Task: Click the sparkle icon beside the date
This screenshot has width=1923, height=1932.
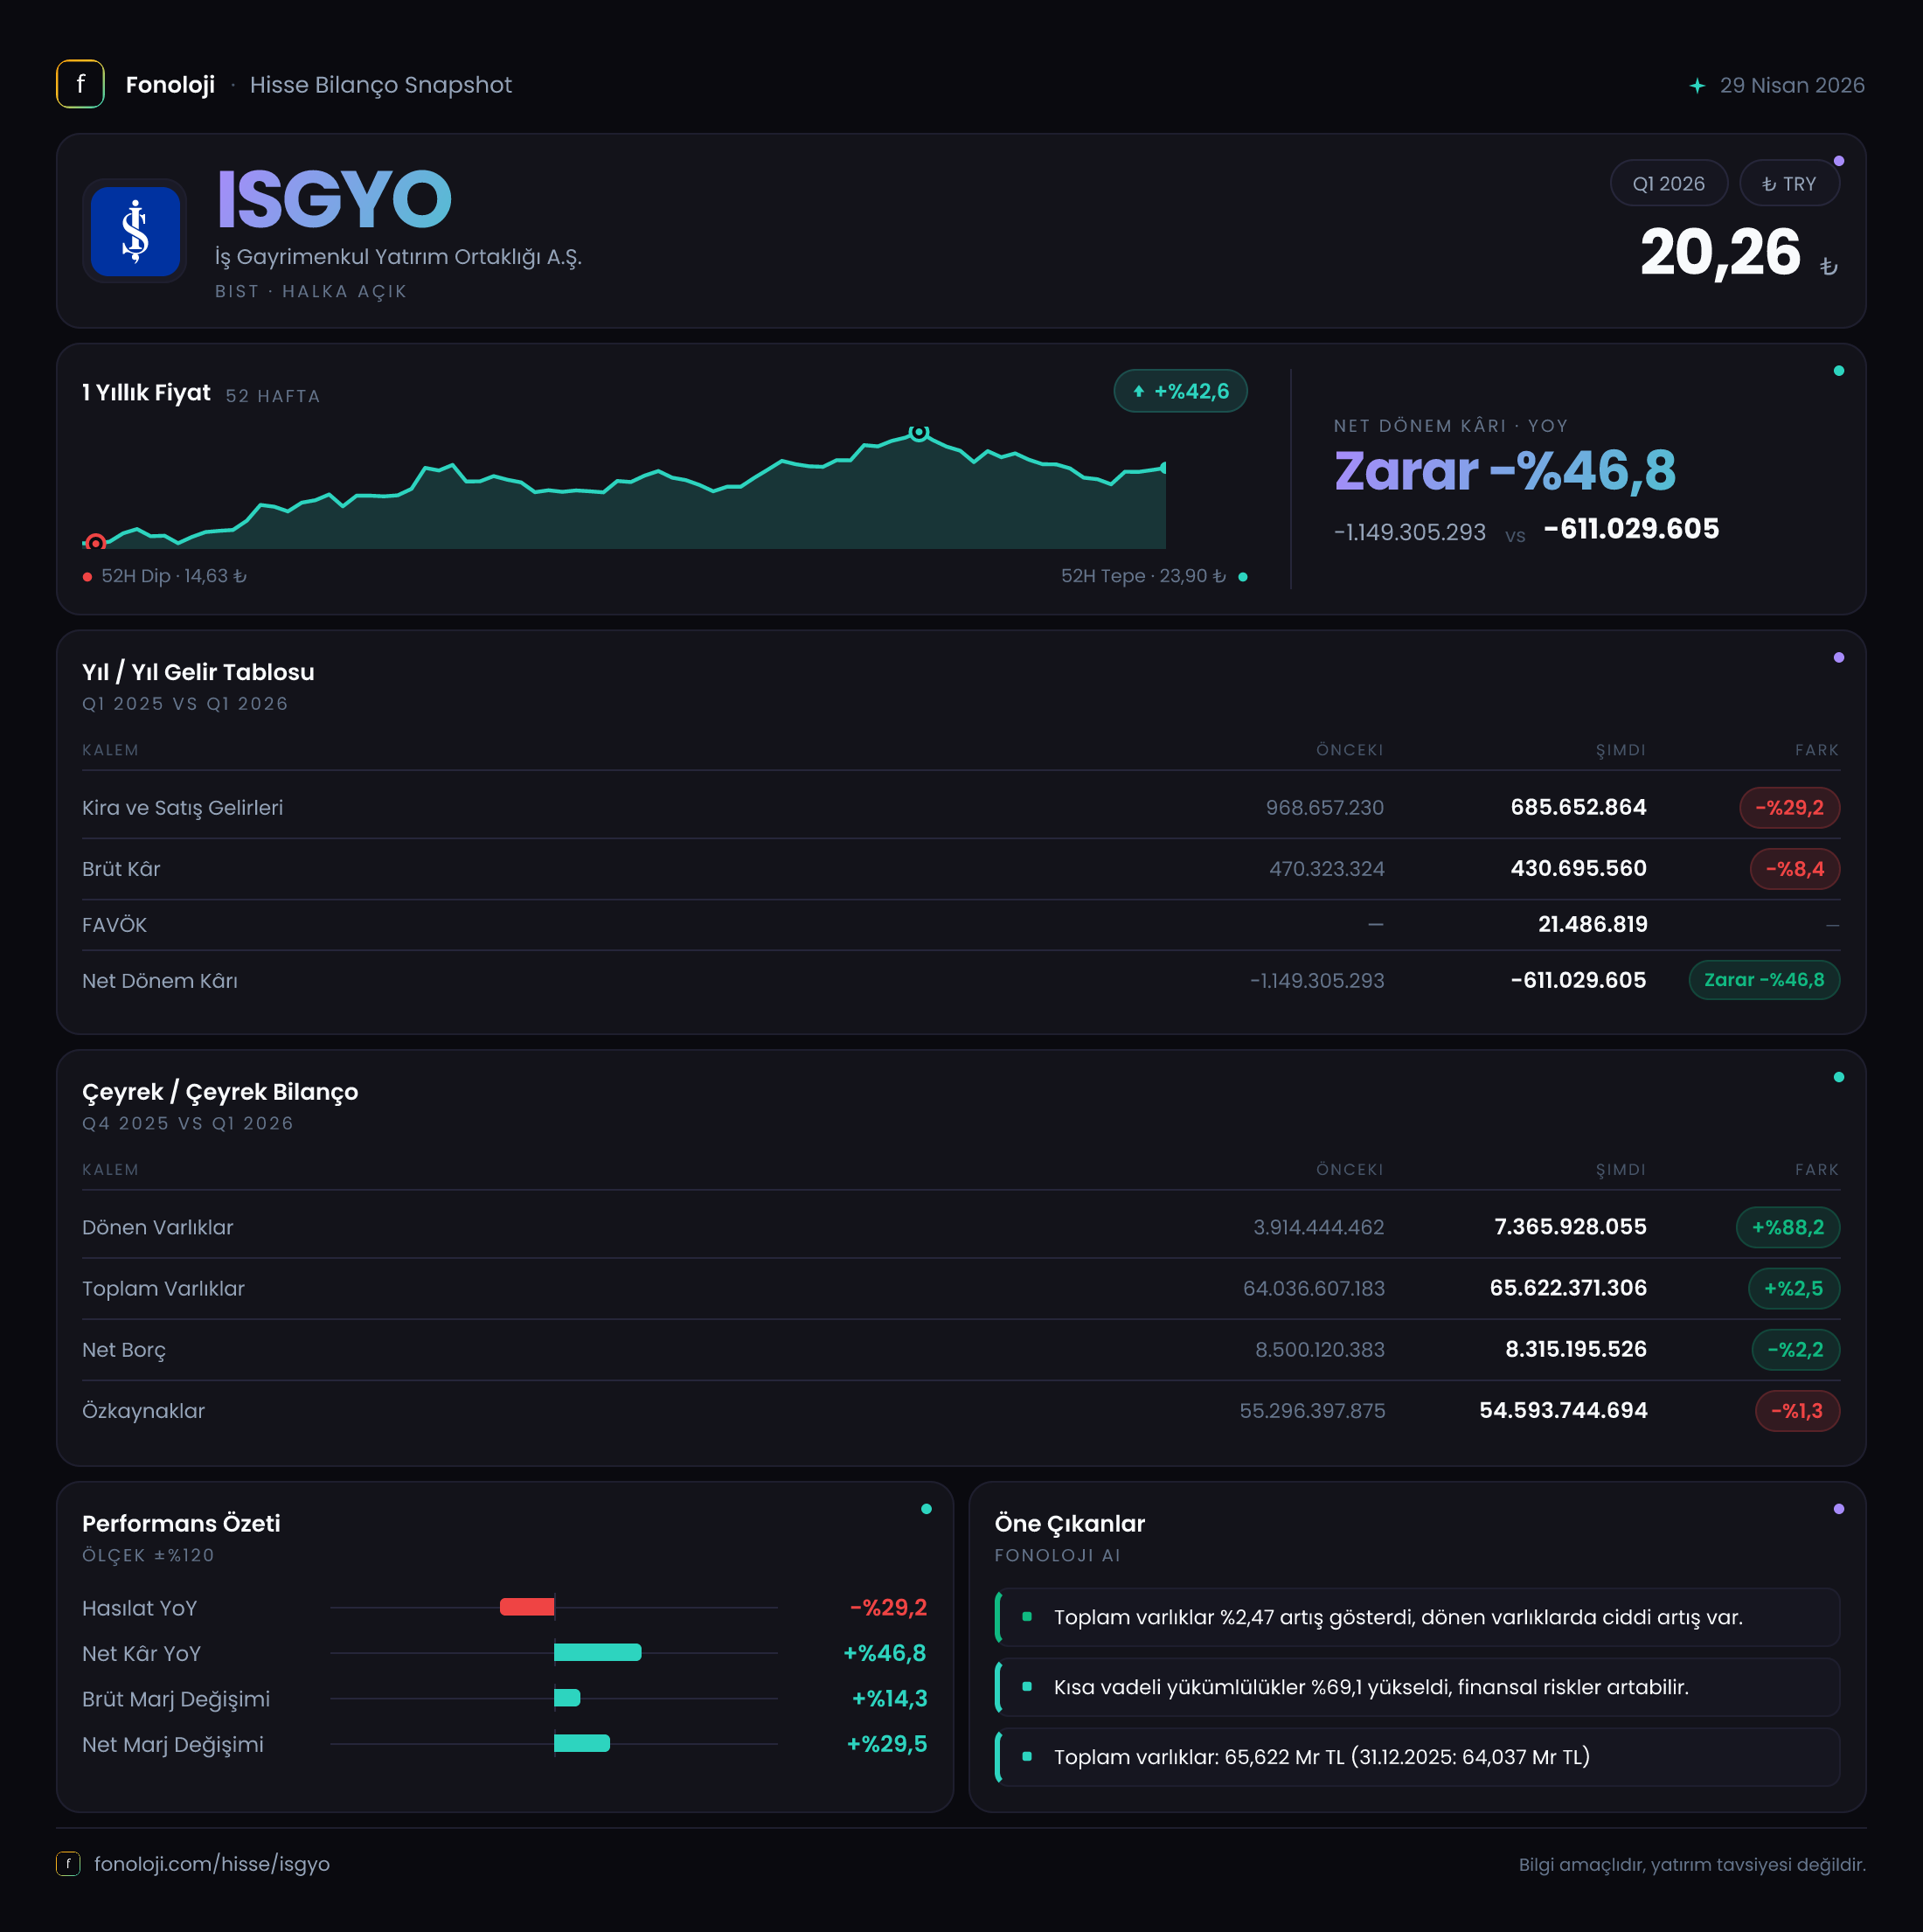Action: [1697, 86]
